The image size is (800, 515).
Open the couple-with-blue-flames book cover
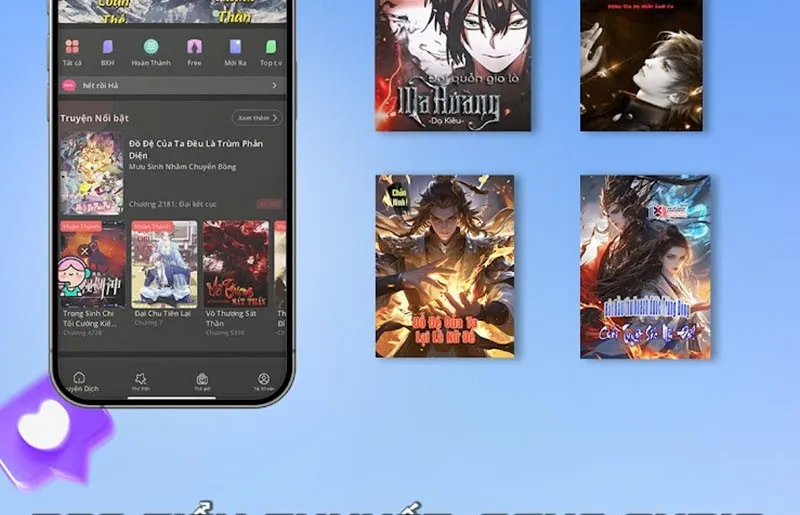645,266
